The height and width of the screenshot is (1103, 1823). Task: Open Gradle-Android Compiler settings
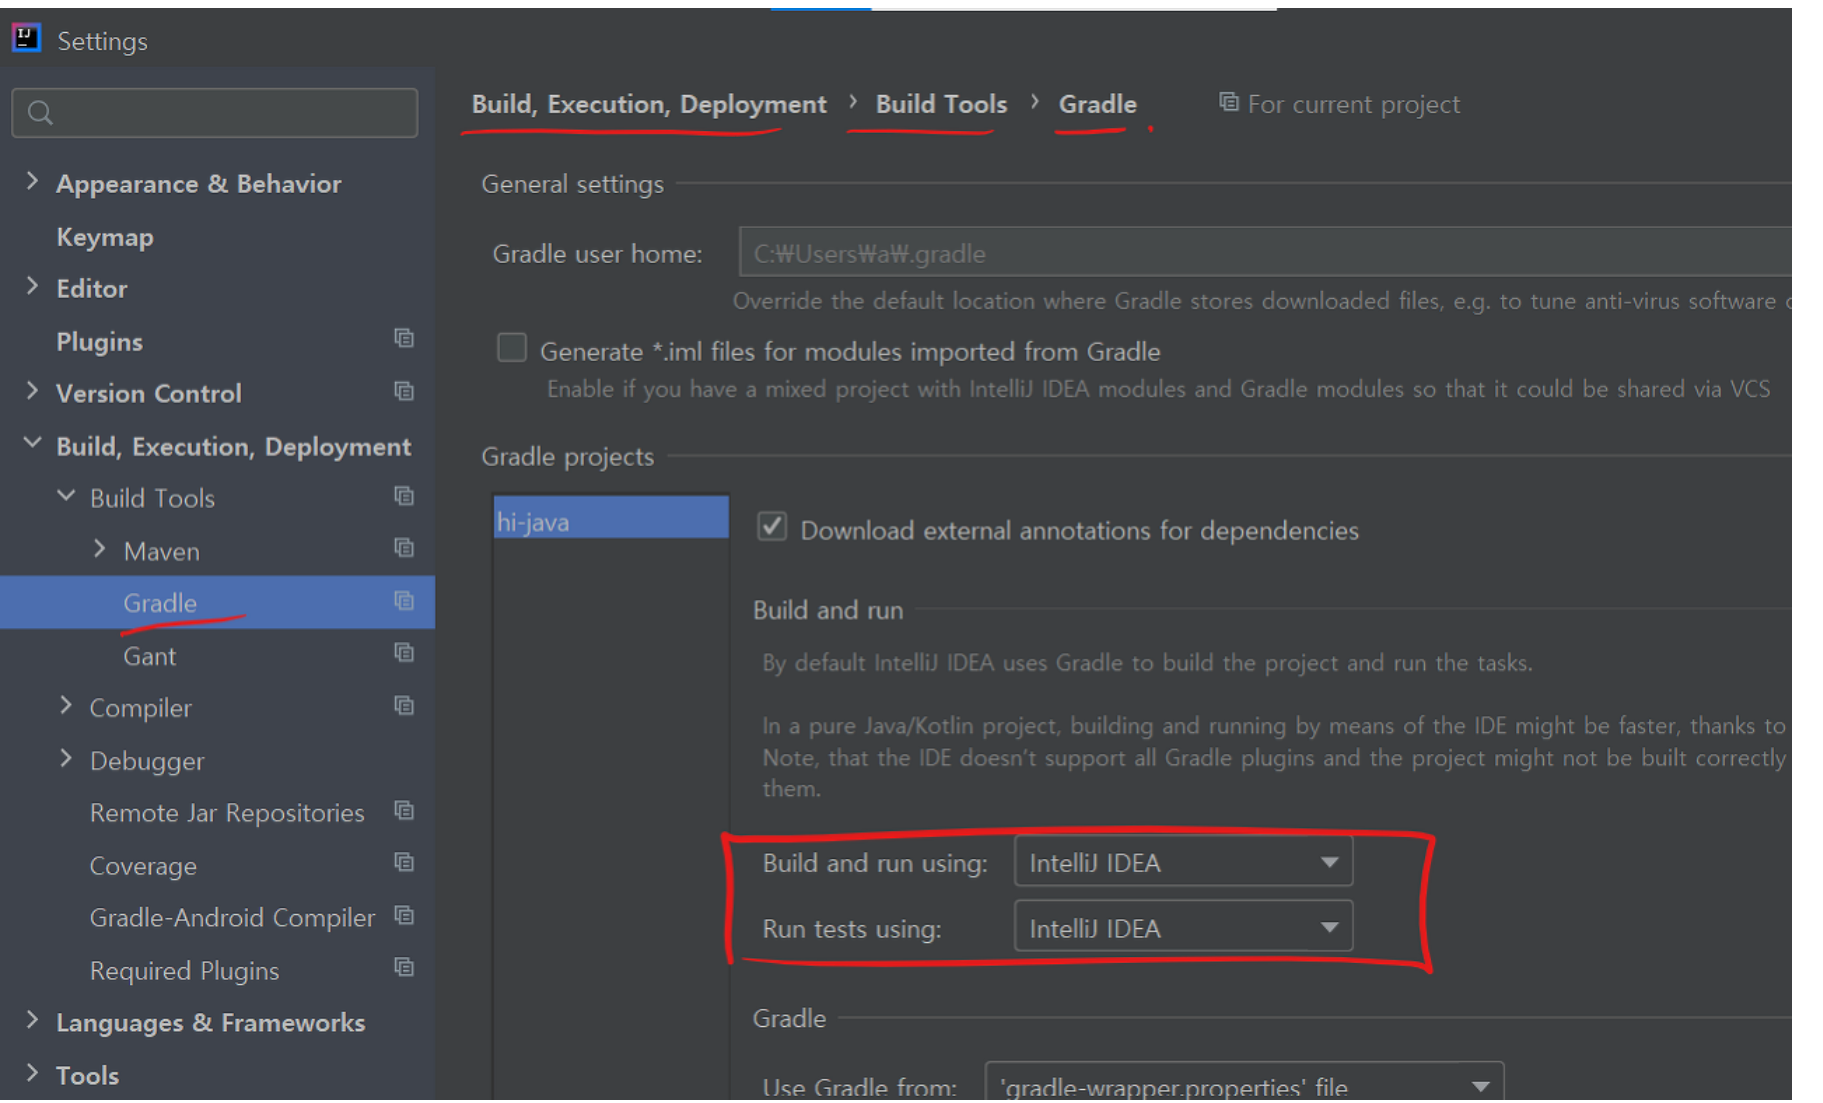pos(232,918)
